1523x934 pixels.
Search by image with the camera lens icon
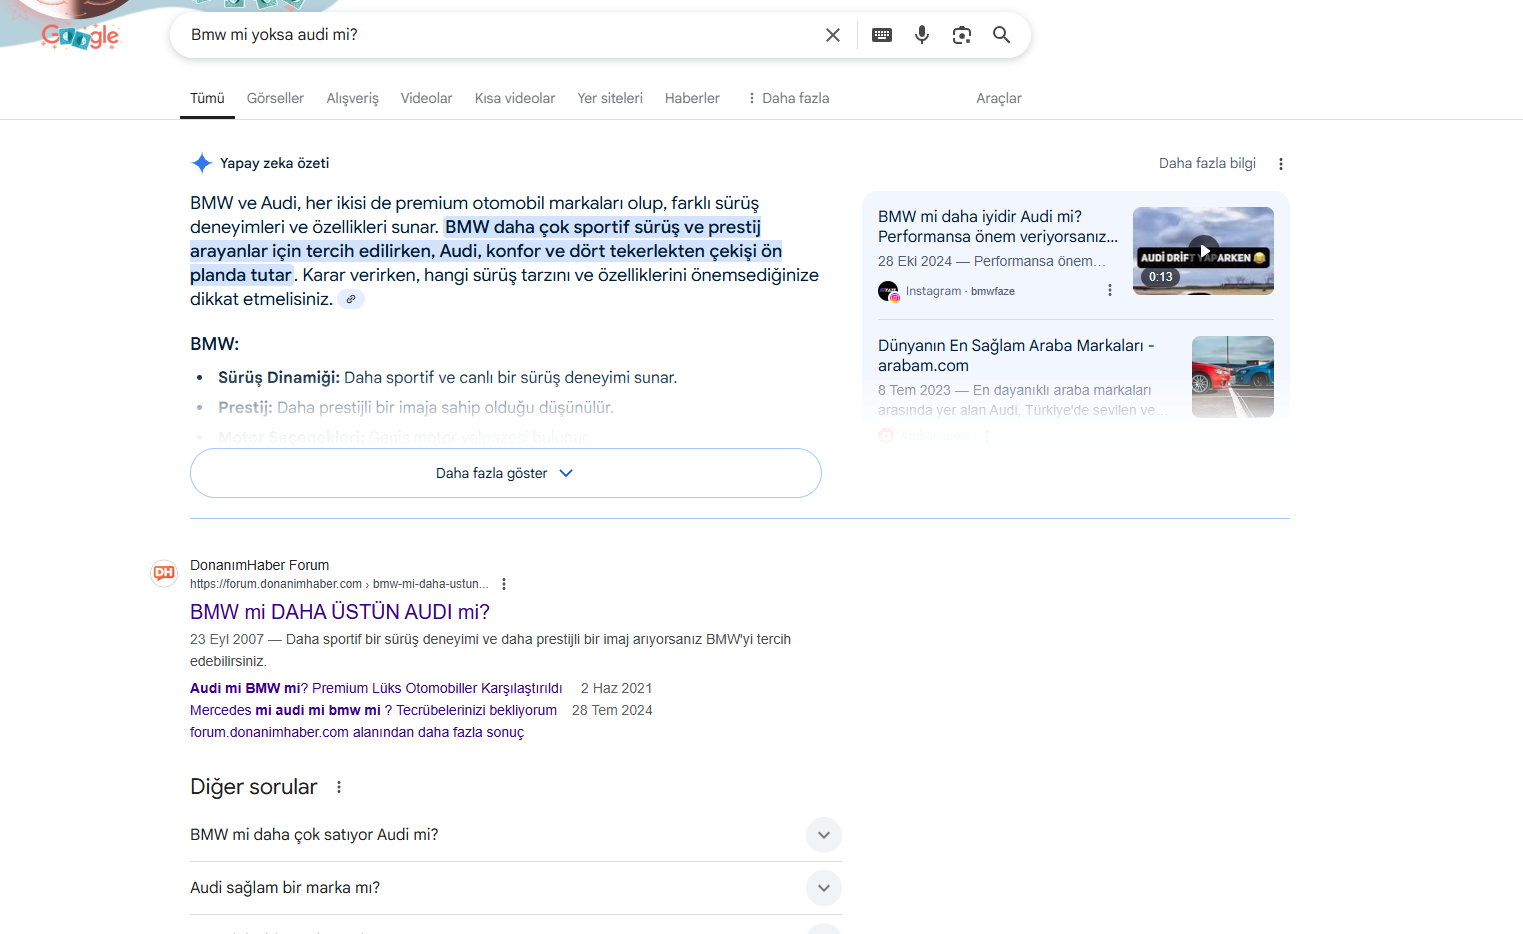[x=962, y=35]
